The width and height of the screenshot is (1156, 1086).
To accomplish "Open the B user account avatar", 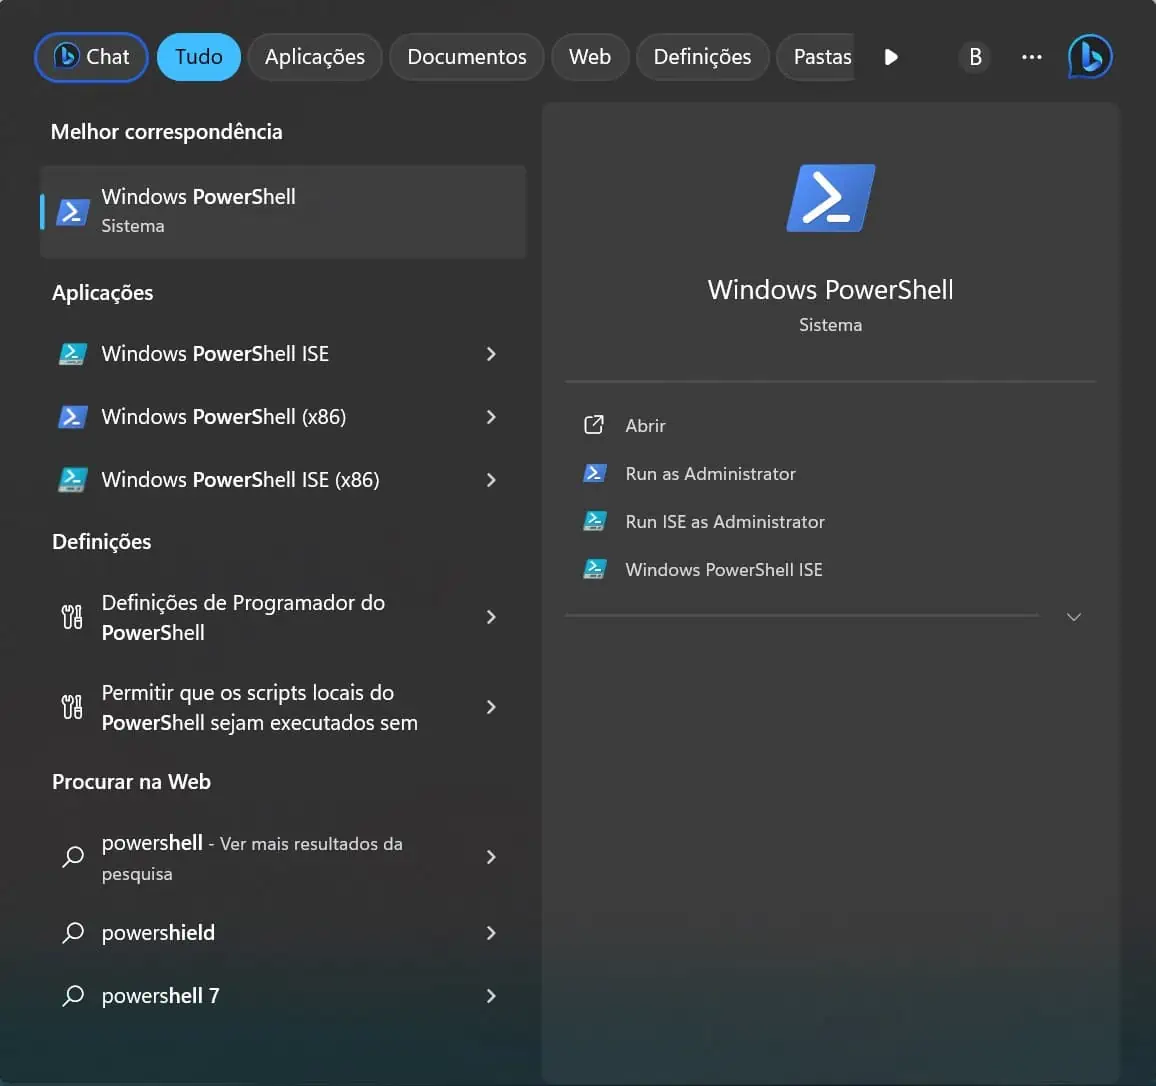I will (975, 57).
